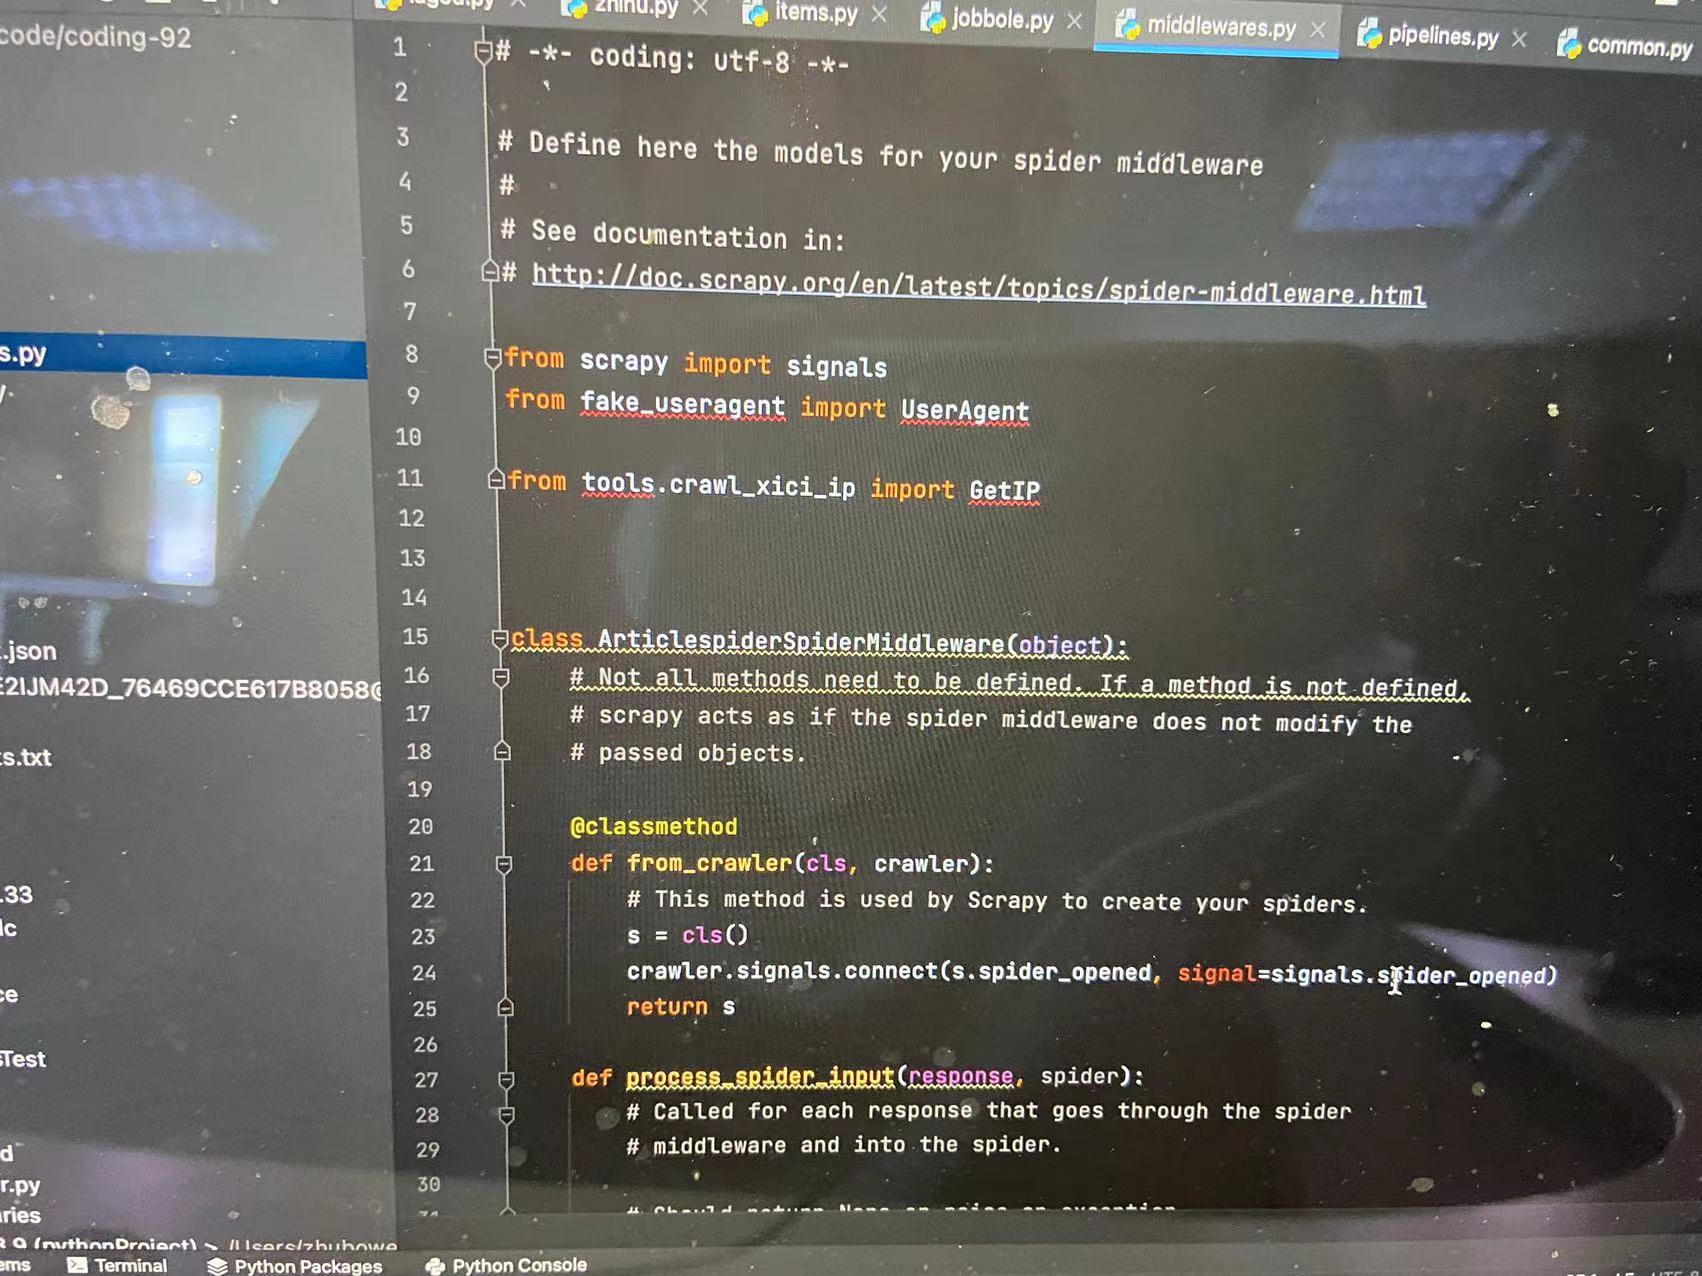The height and width of the screenshot is (1276, 1702).
Task: Open the pipelines.py editor tab
Action: pyautogui.click(x=1442, y=36)
